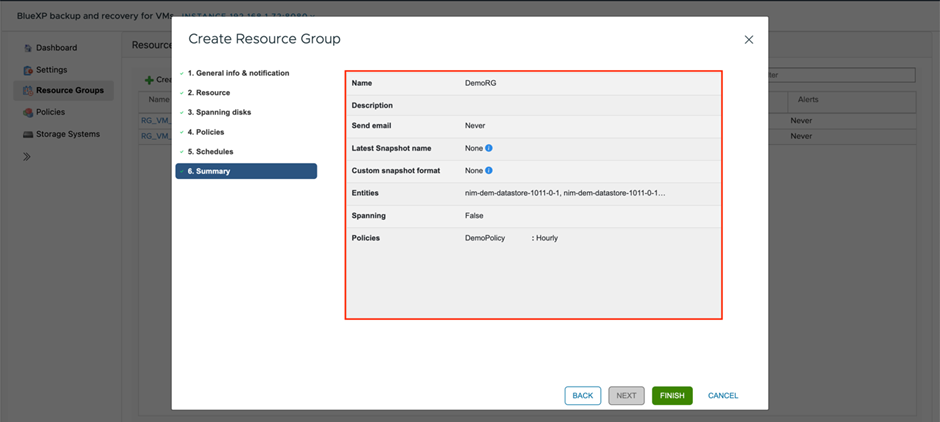Click the green plus Create icon

[x=149, y=80]
